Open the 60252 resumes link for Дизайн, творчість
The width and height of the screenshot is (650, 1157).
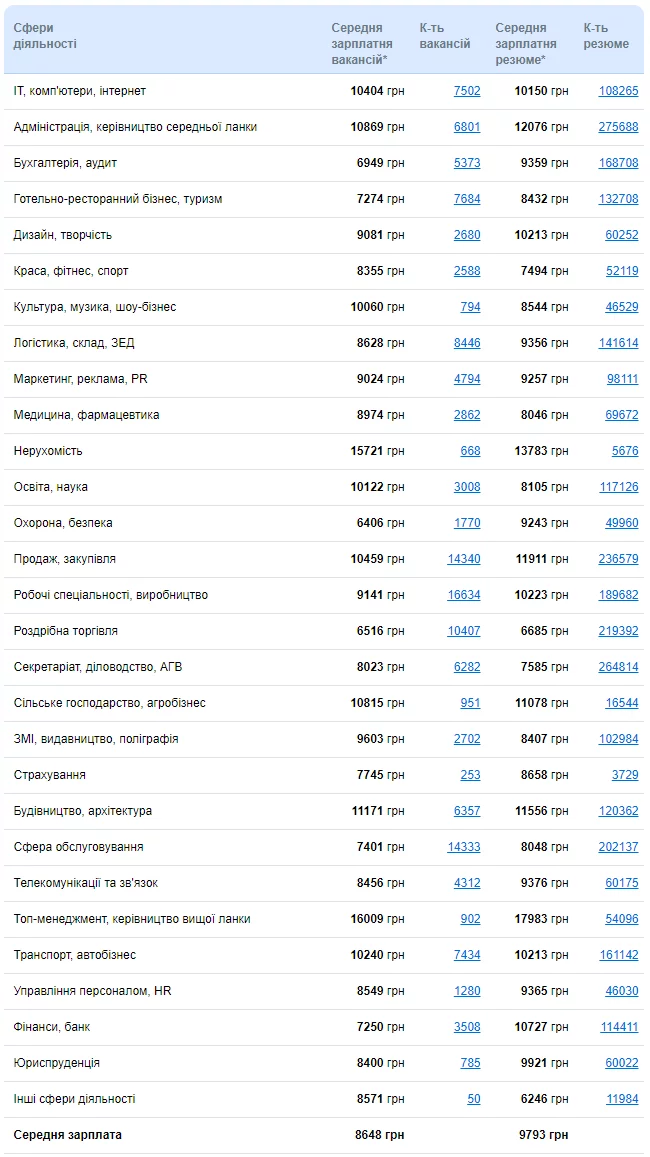(x=622, y=235)
